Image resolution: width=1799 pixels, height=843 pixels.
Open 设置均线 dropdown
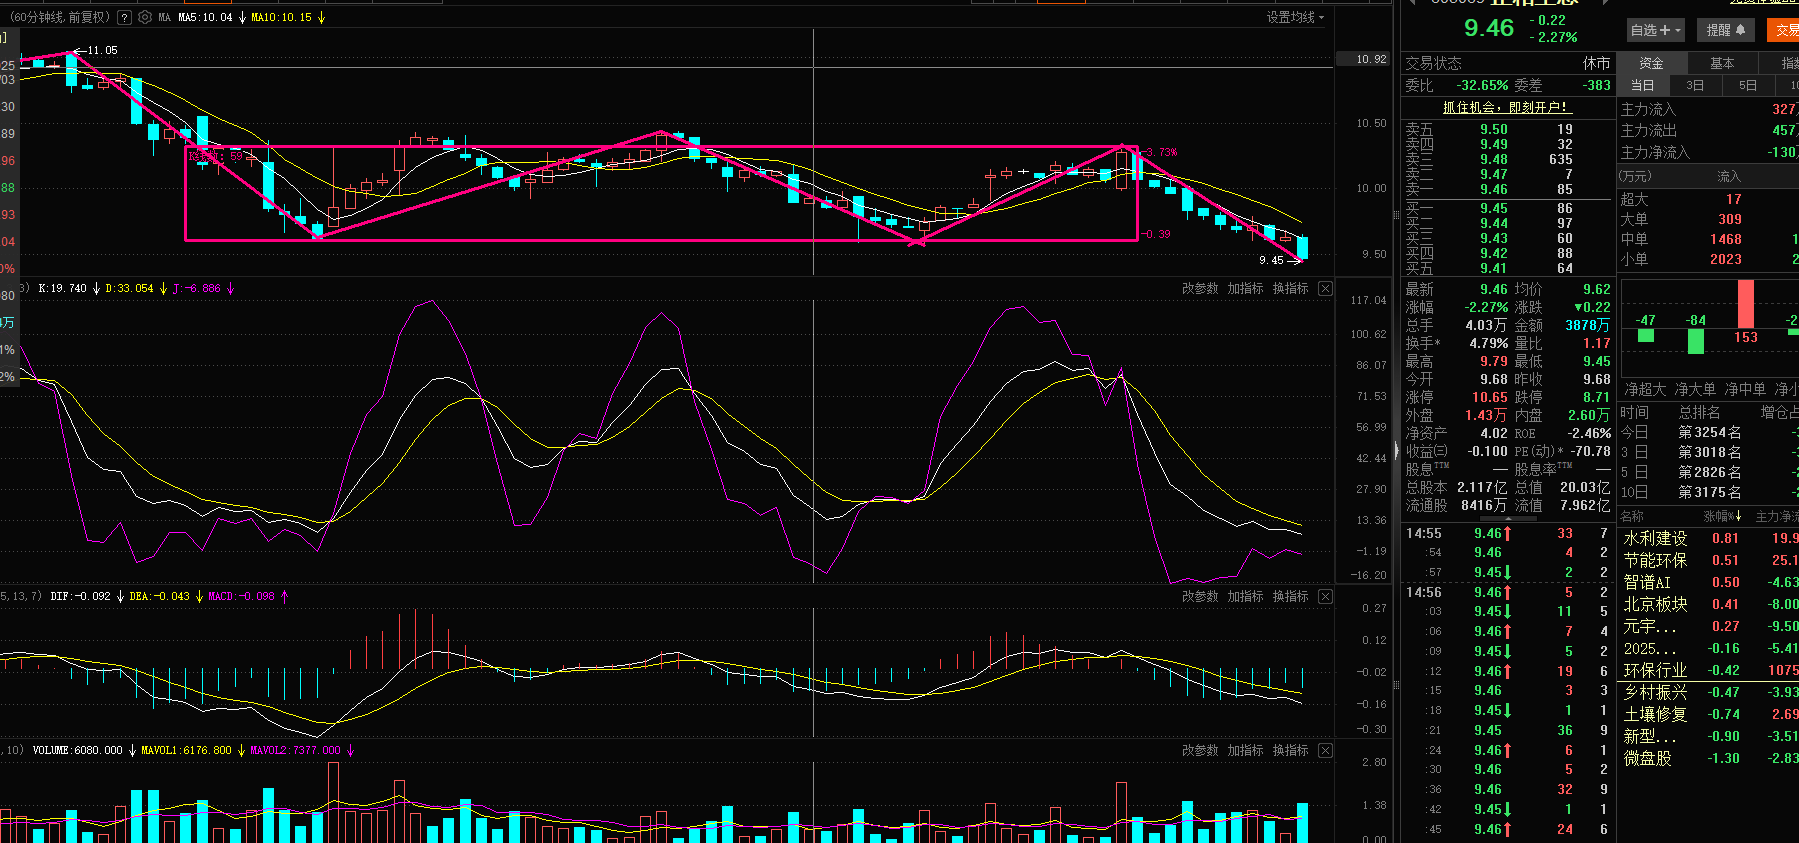(1295, 17)
